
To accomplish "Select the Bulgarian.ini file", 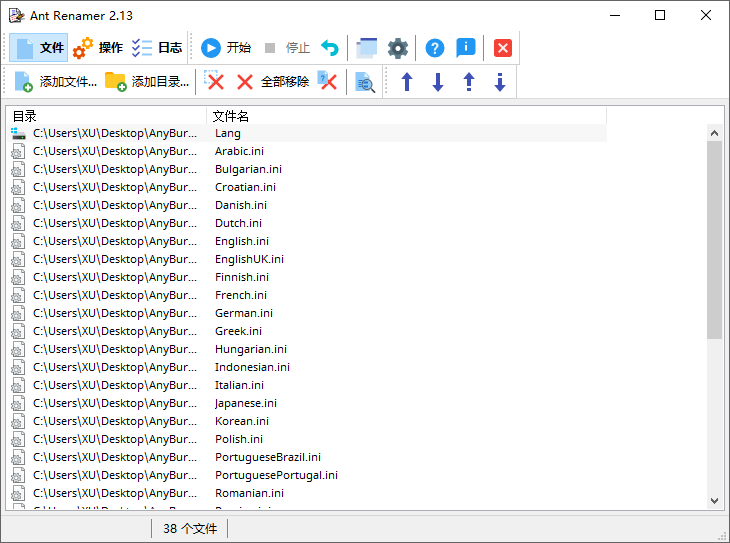I will coord(308,169).
